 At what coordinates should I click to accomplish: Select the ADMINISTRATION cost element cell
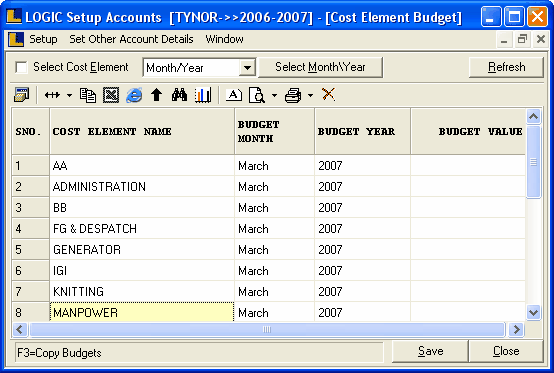point(142,186)
